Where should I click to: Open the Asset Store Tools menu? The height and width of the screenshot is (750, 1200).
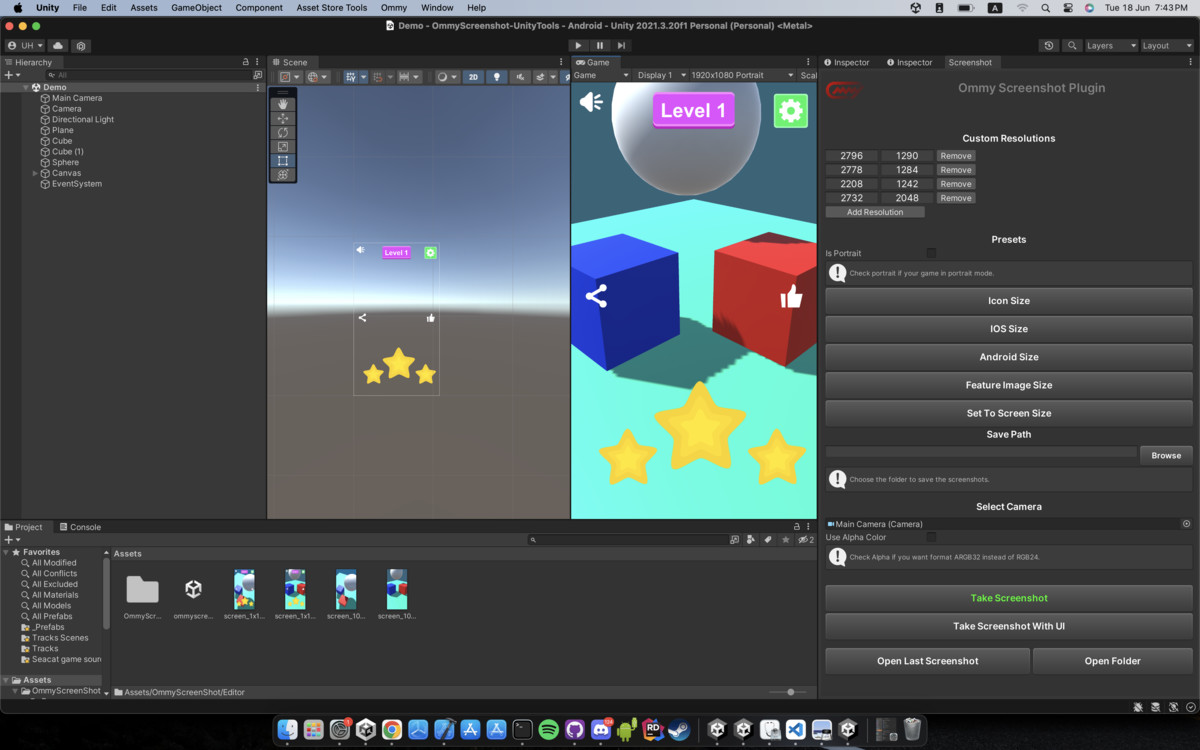coord(331,8)
